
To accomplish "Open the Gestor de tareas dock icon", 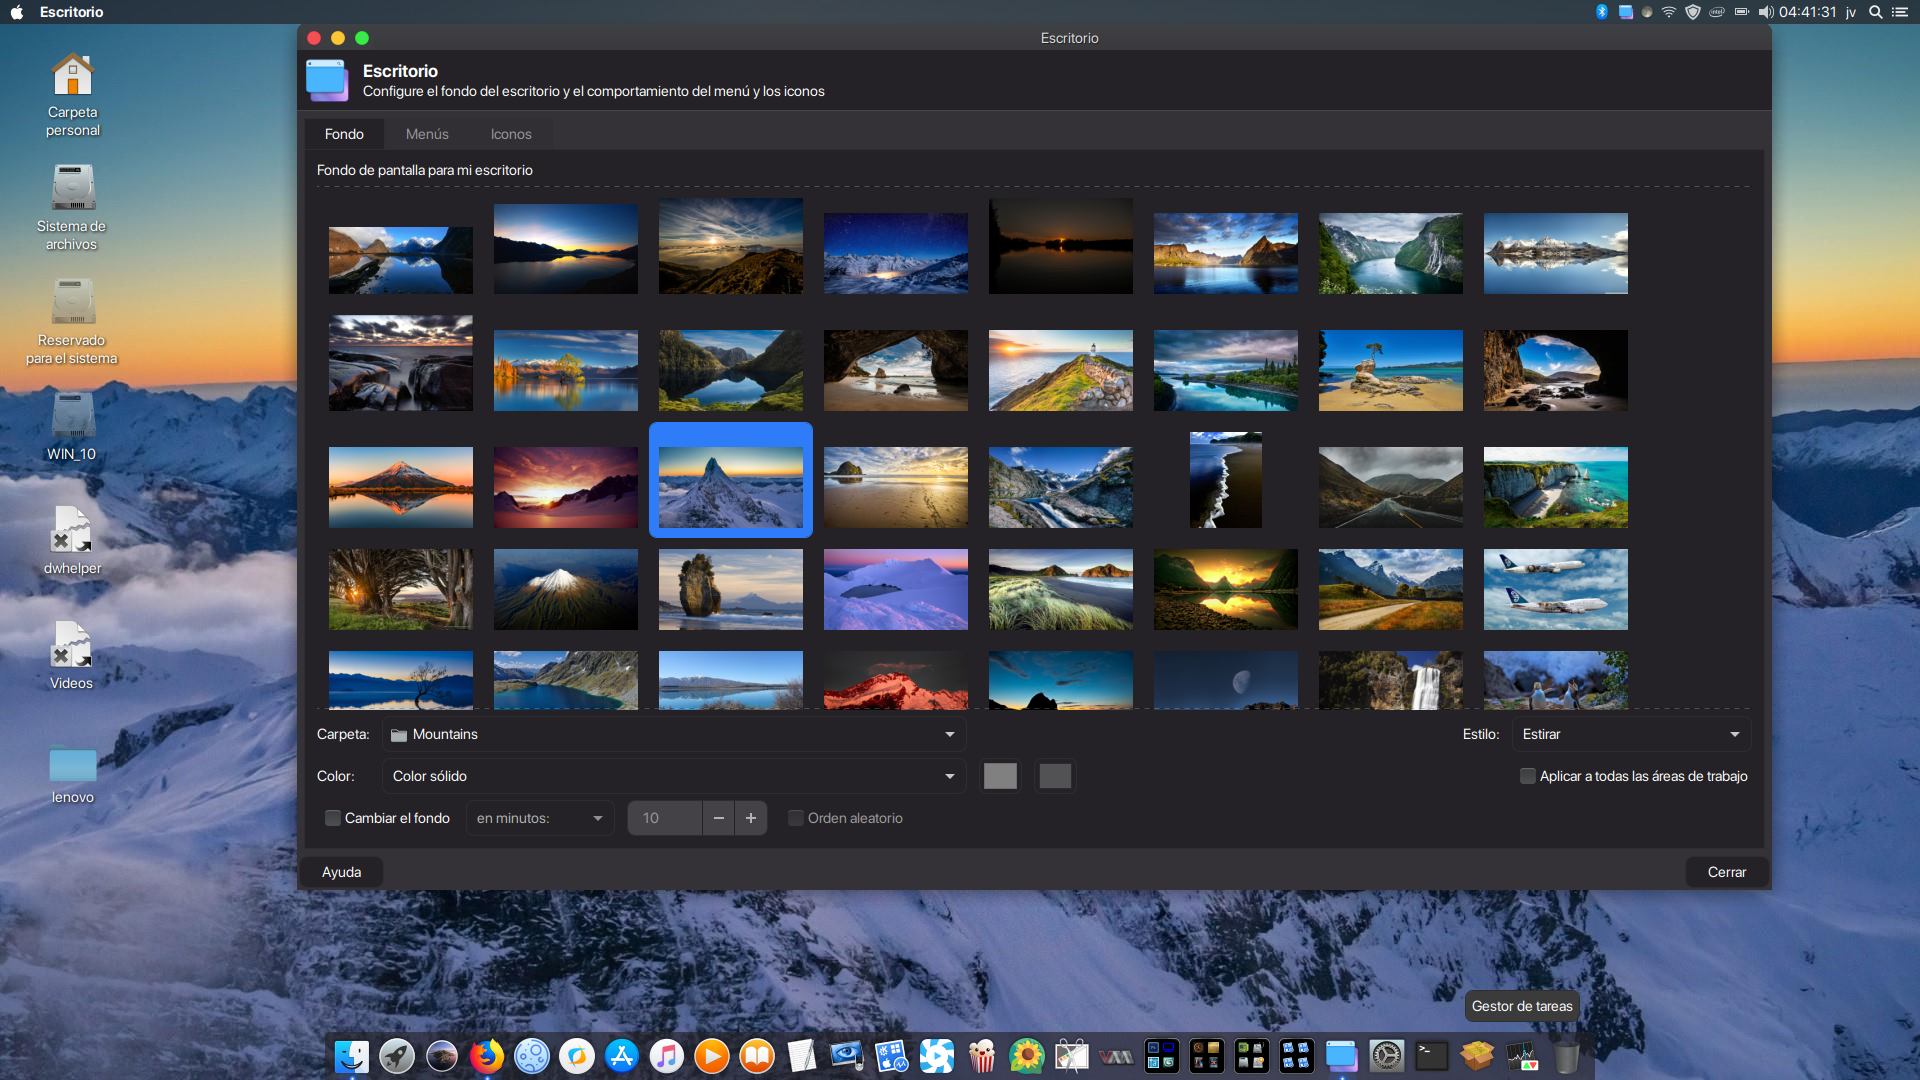I will 1522,1056.
